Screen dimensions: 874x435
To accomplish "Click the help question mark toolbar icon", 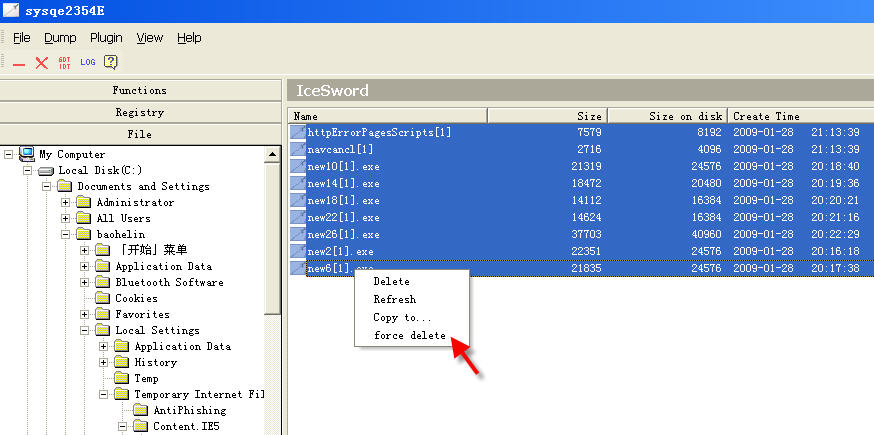I will point(111,62).
